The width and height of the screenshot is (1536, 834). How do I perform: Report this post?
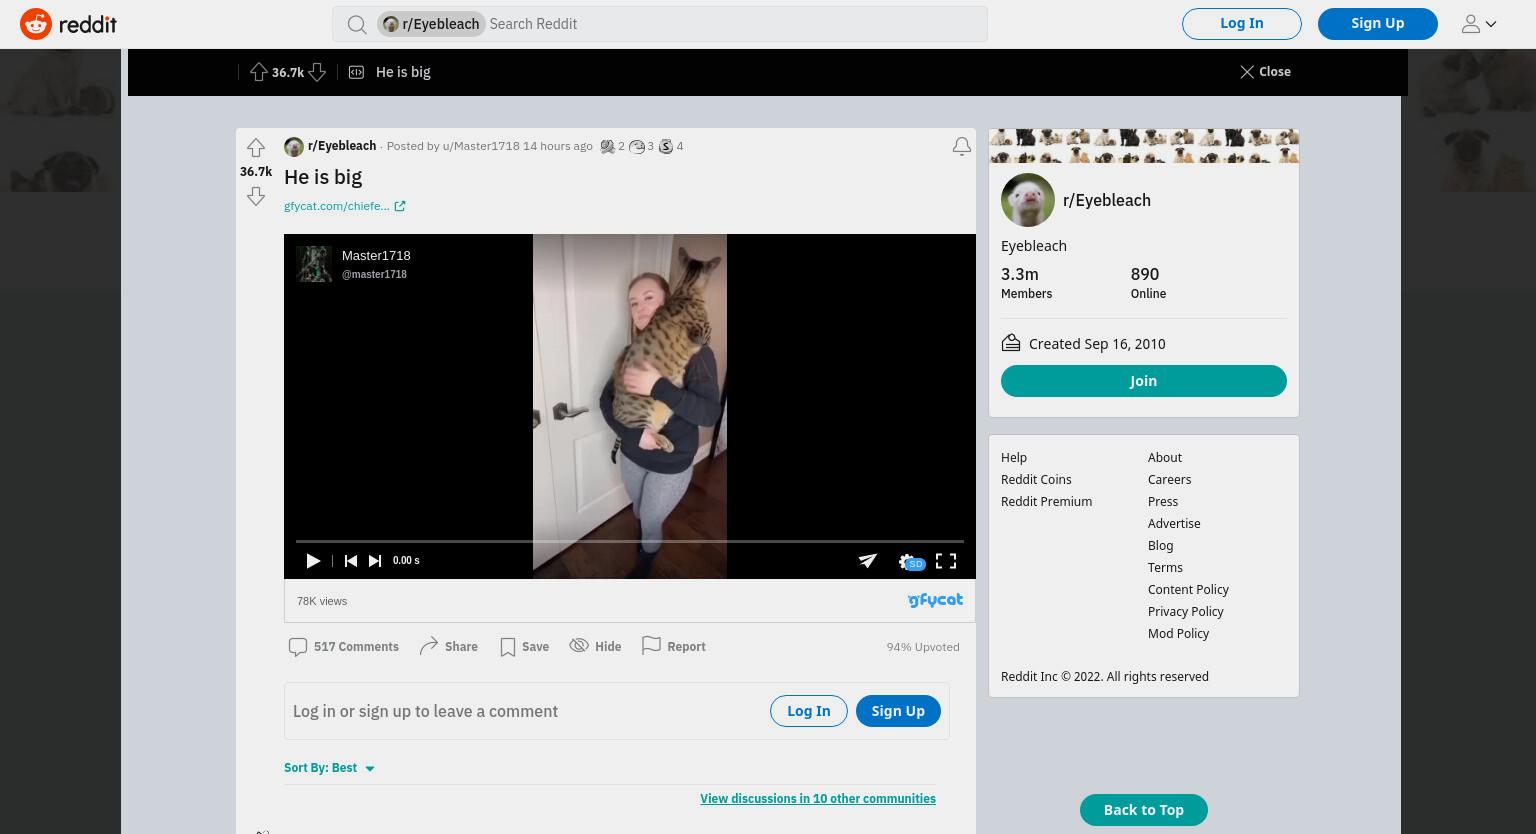(x=673, y=647)
